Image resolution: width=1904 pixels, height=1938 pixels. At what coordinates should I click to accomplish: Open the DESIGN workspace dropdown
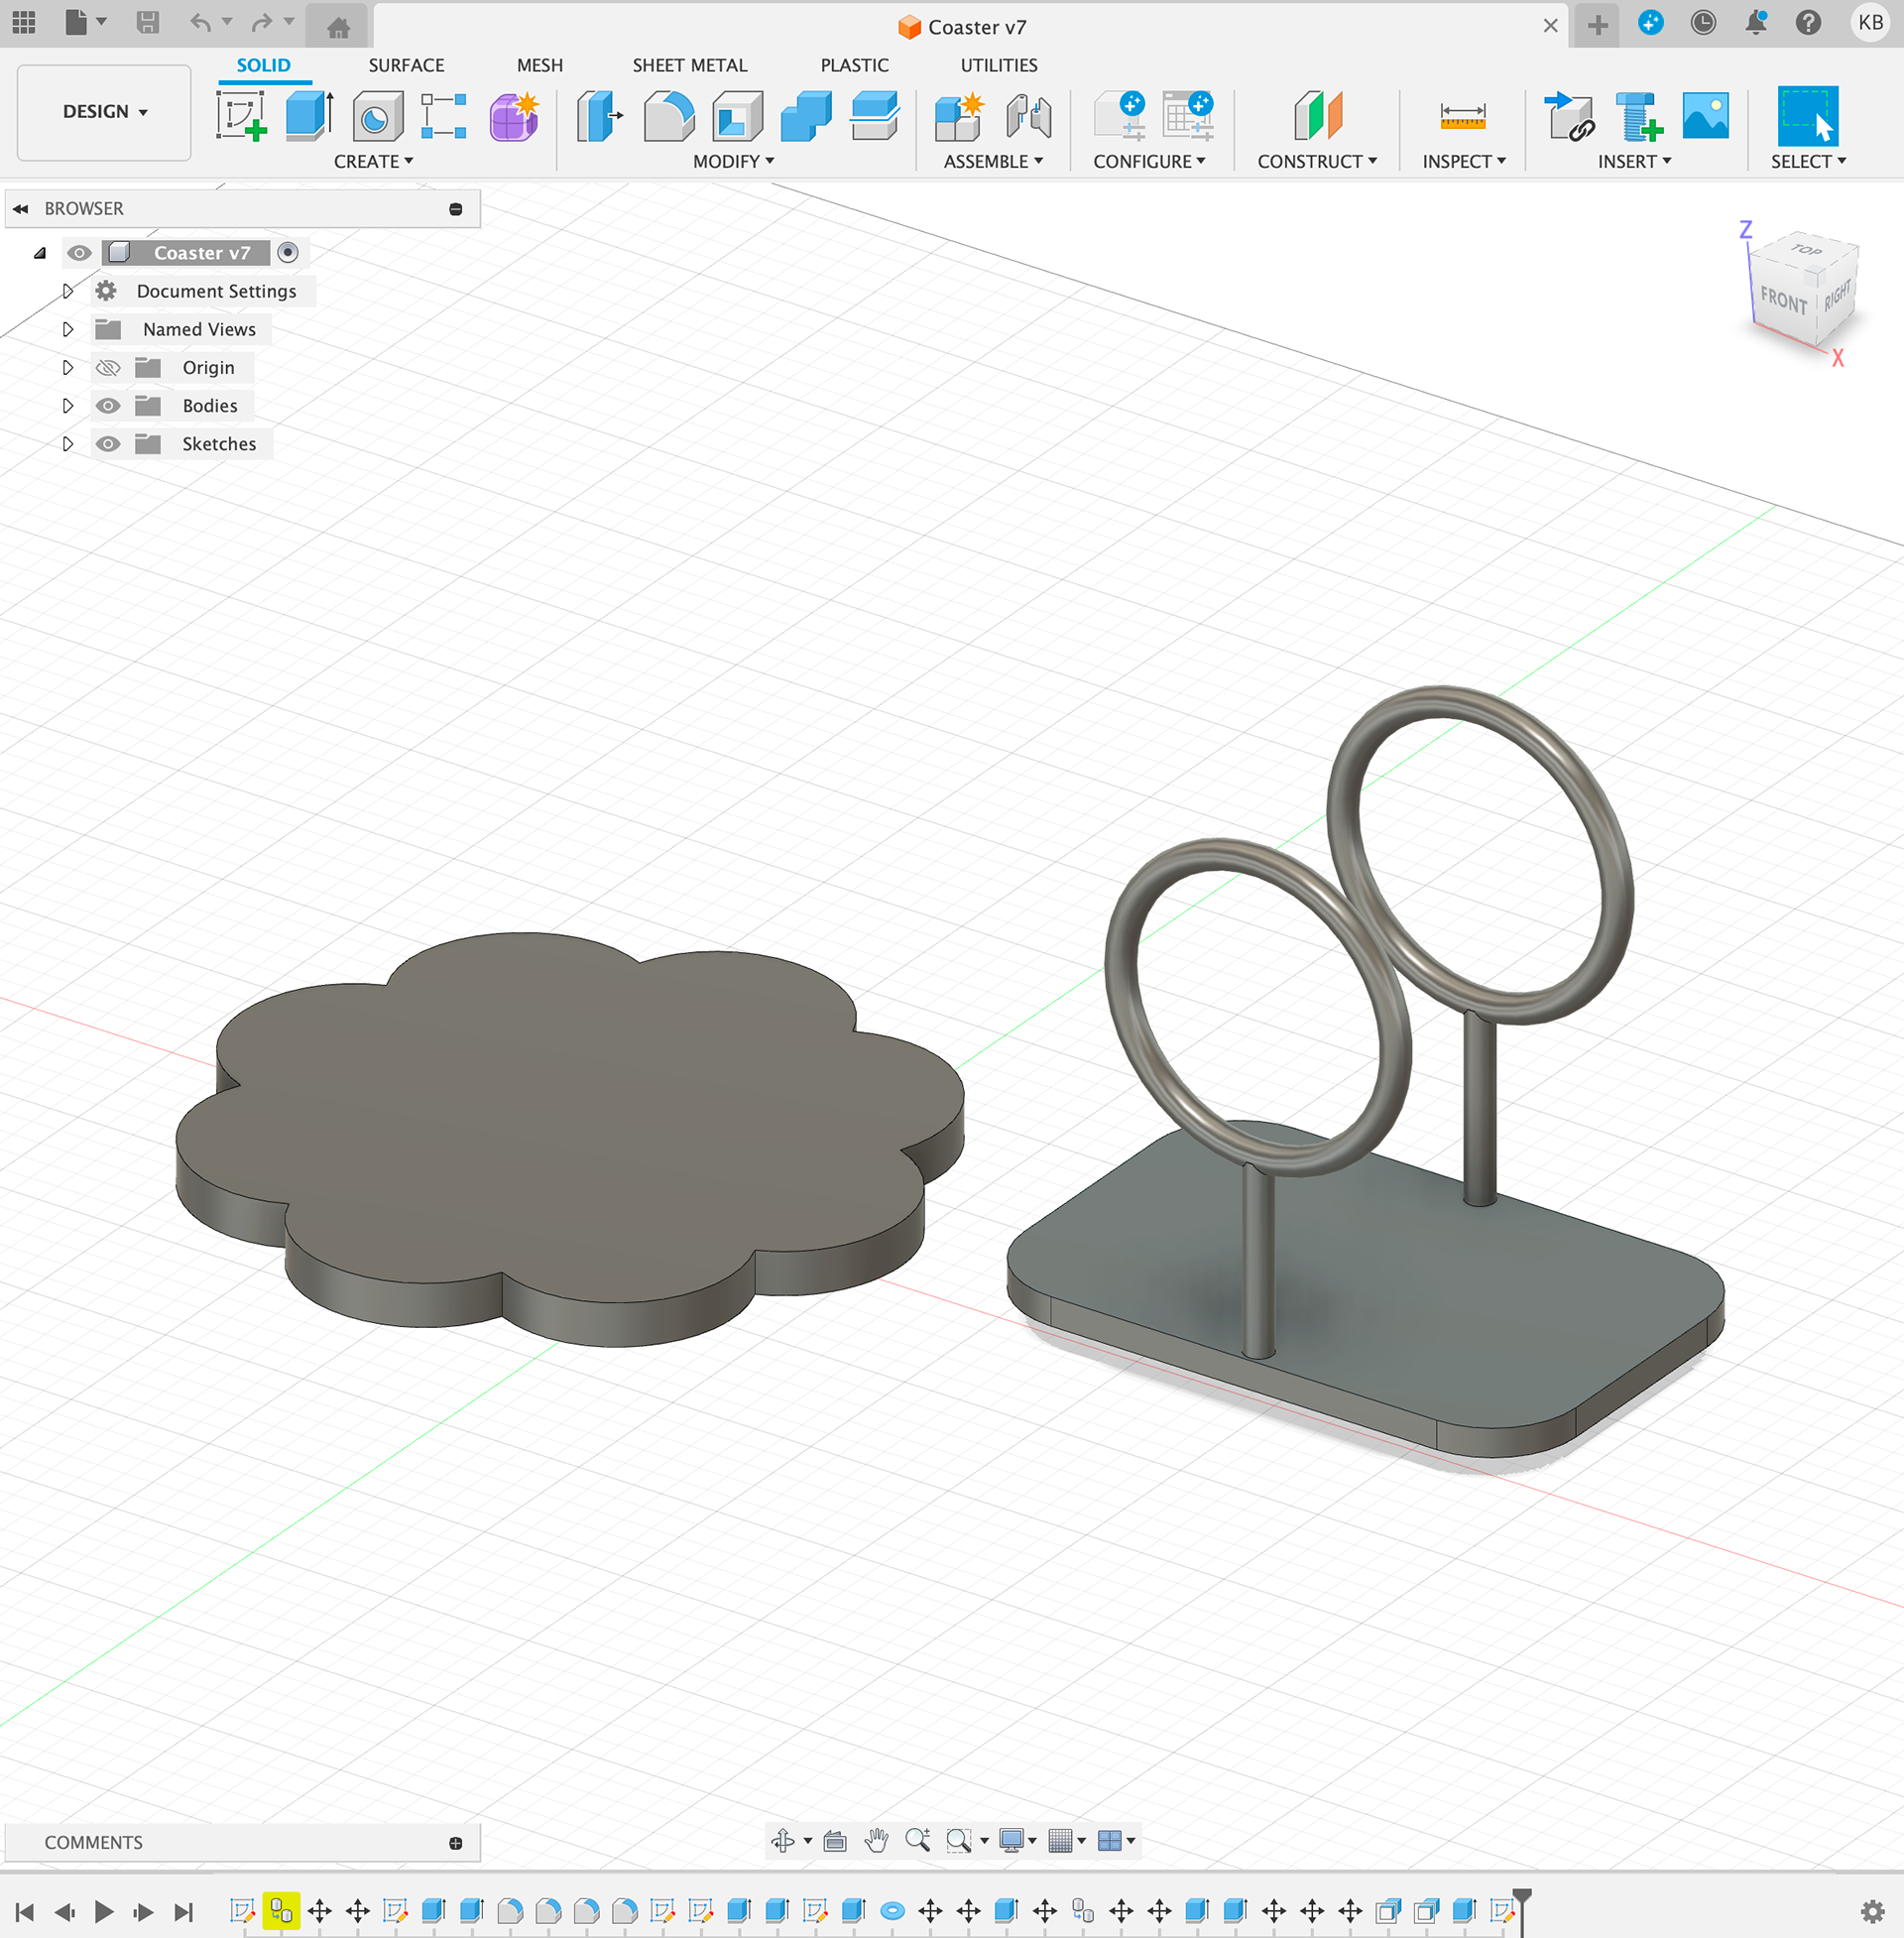[x=104, y=112]
